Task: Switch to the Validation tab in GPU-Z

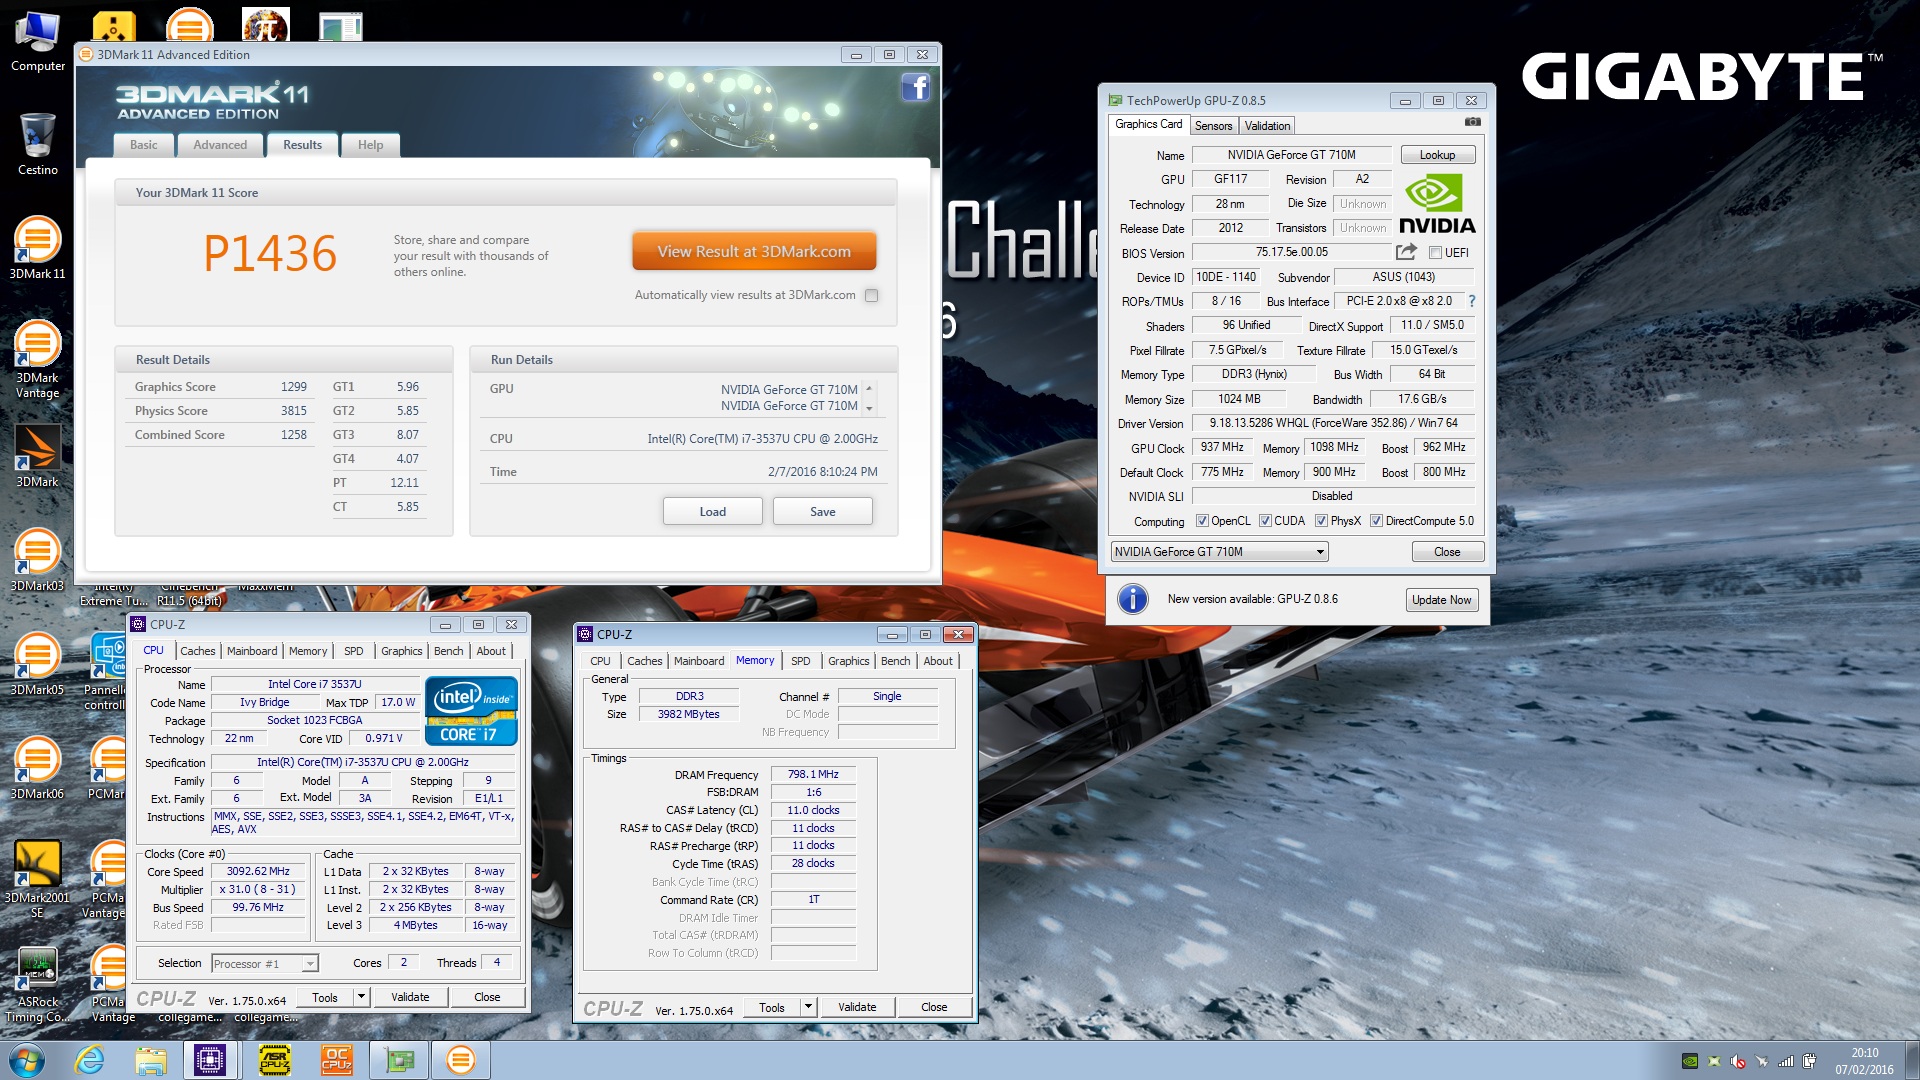Action: 1267,126
